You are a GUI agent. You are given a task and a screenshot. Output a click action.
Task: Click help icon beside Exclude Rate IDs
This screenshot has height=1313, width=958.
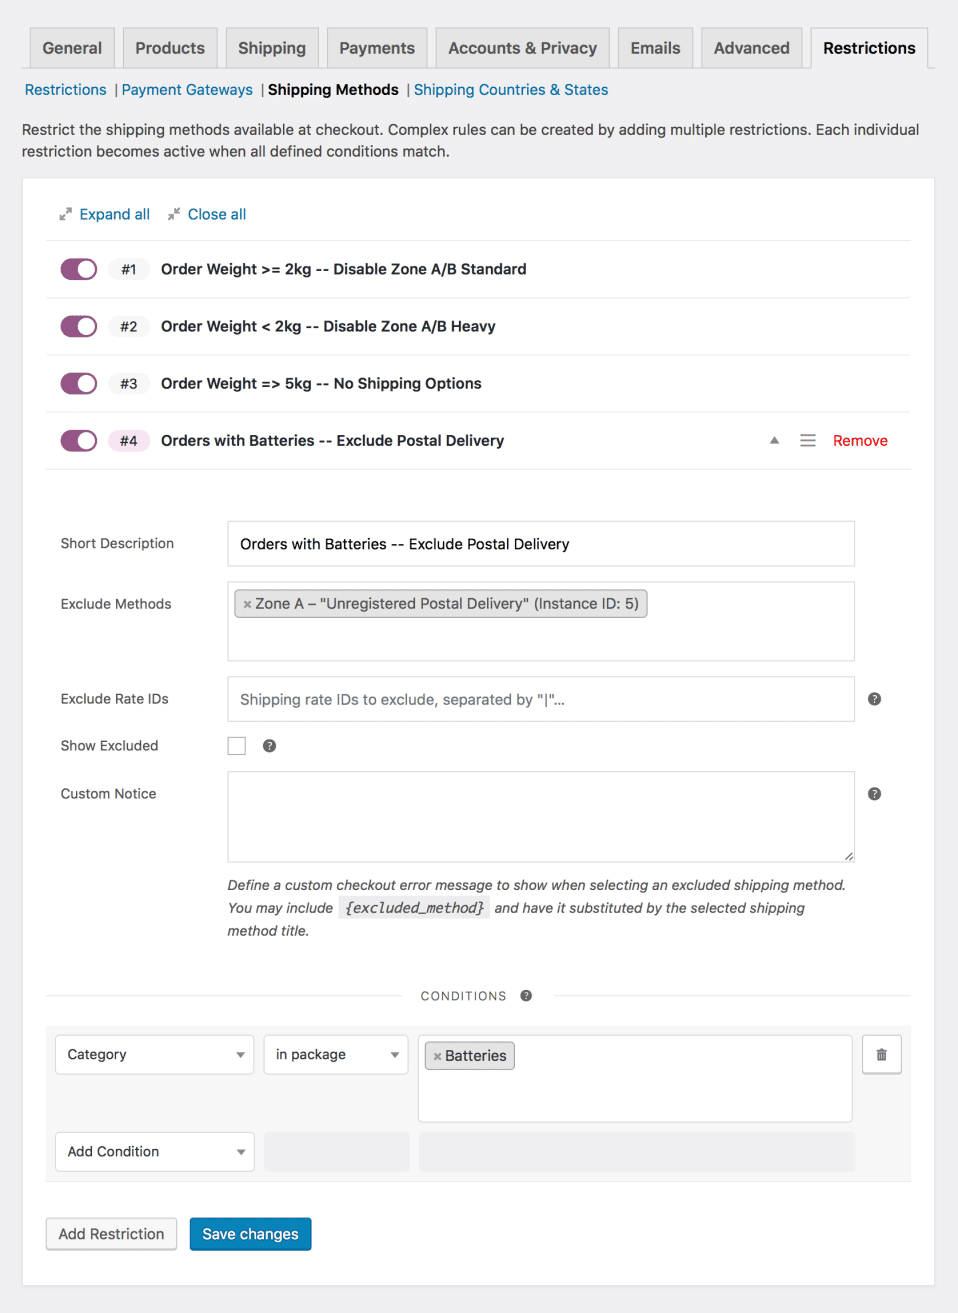click(874, 699)
